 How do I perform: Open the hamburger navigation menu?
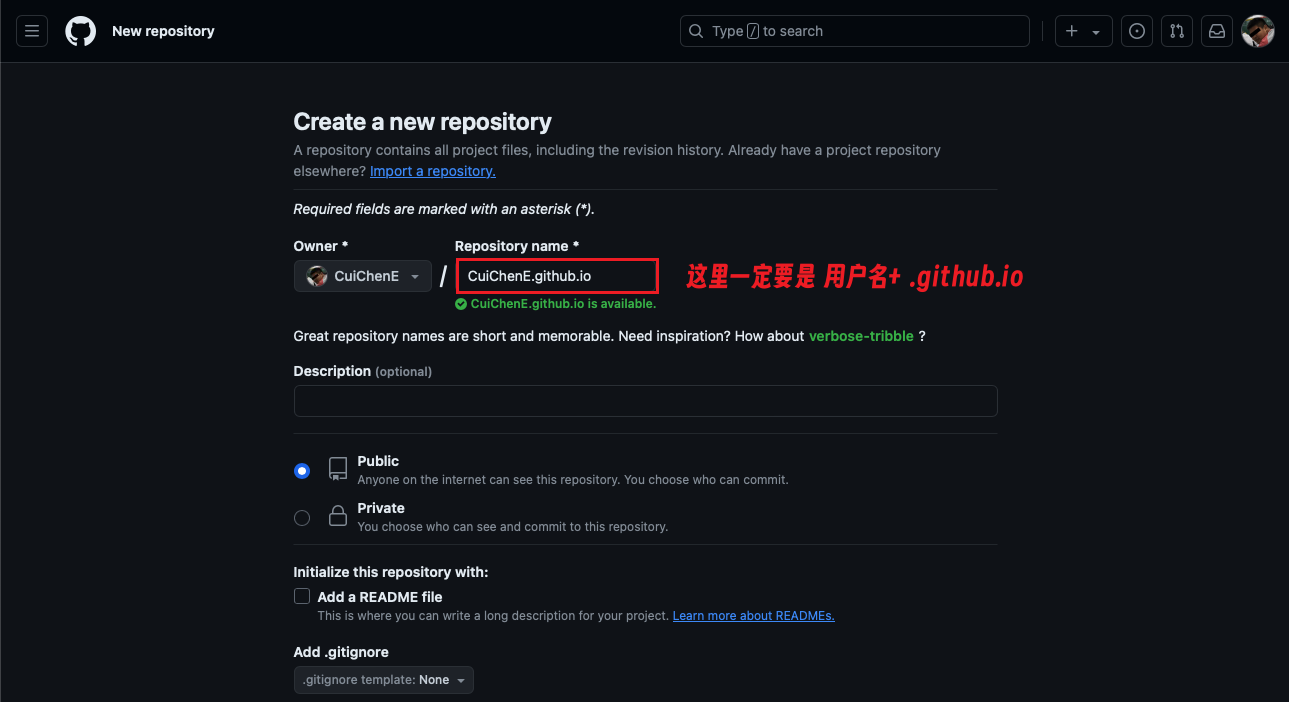(x=32, y=31)
